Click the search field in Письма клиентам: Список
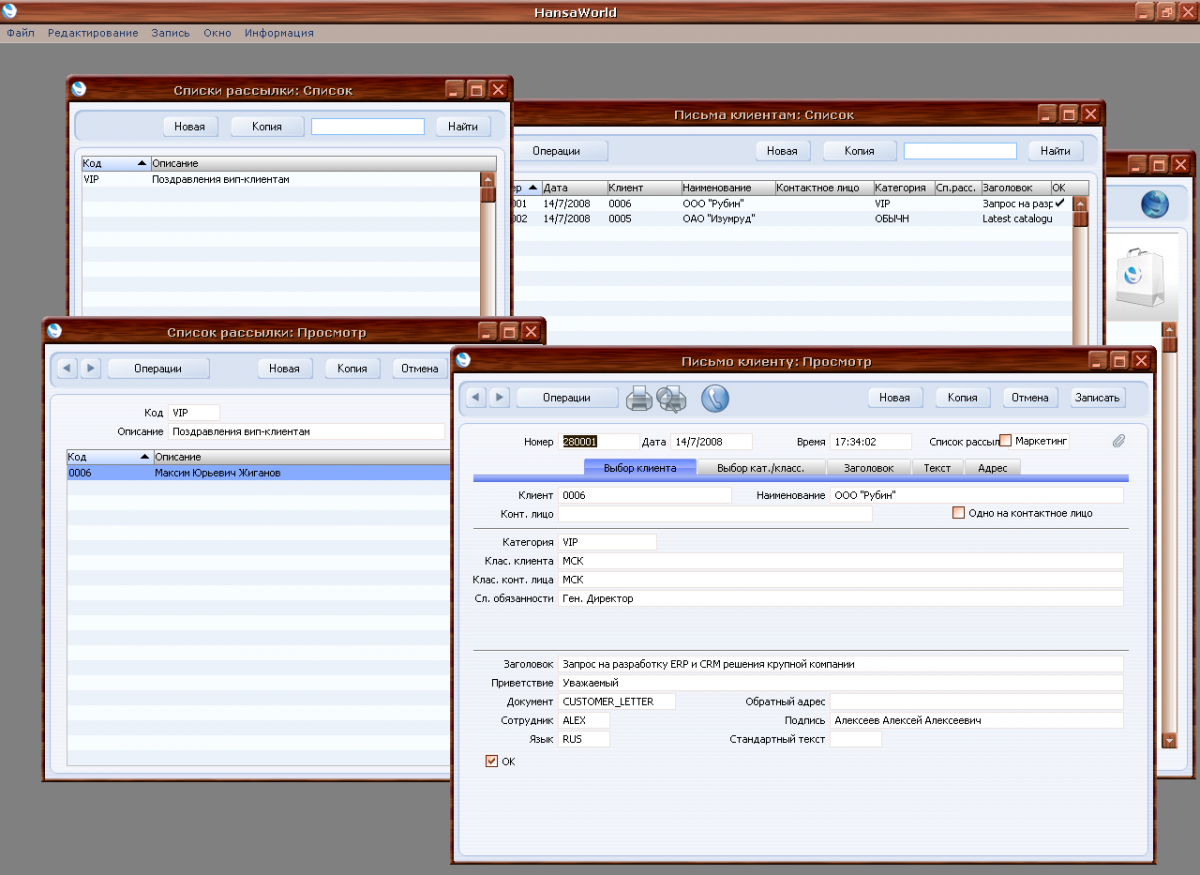This screenshot has height=875, width=1200. (x=960, y=151)
